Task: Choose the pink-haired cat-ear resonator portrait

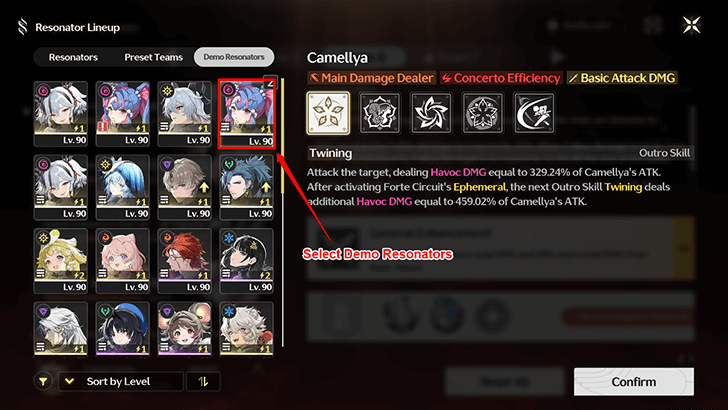Action: pos(123,260)
